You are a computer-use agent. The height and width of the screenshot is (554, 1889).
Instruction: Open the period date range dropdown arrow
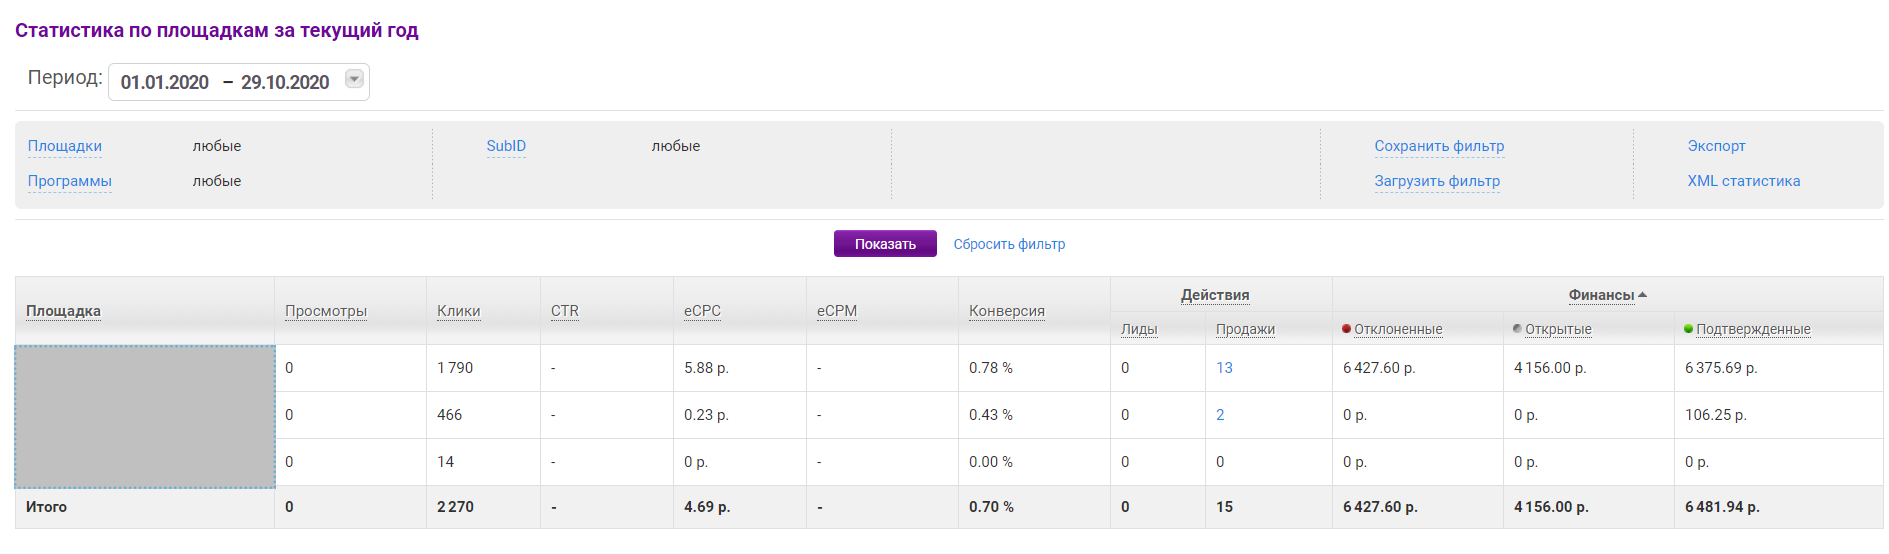(x=354, y=79)
